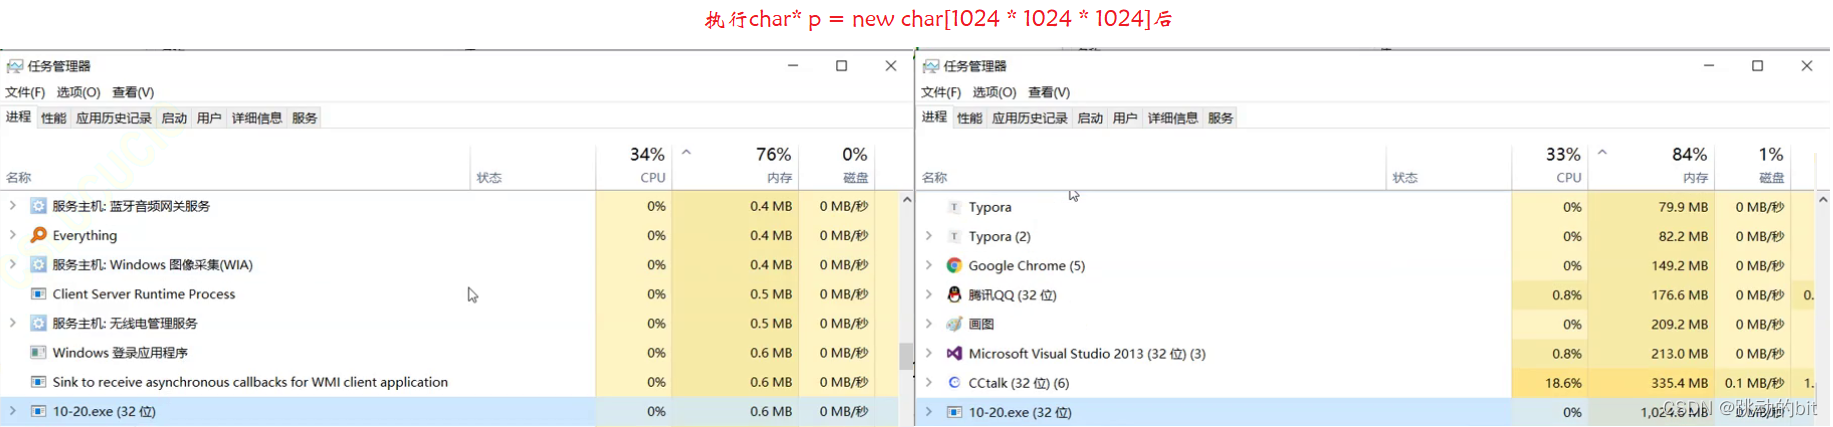Switch to 启动 tab in left Task Manager
1833x427 pixels.
(x=174, y=118)
